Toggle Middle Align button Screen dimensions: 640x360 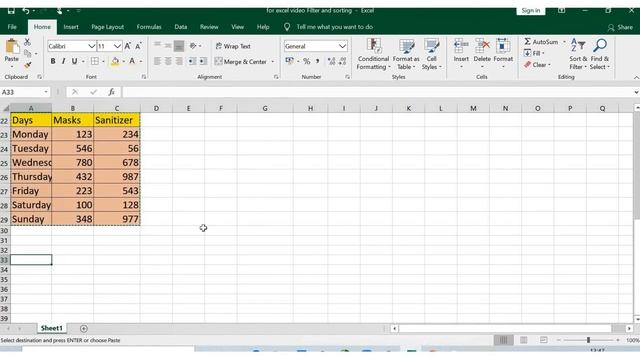click(168, 46)
